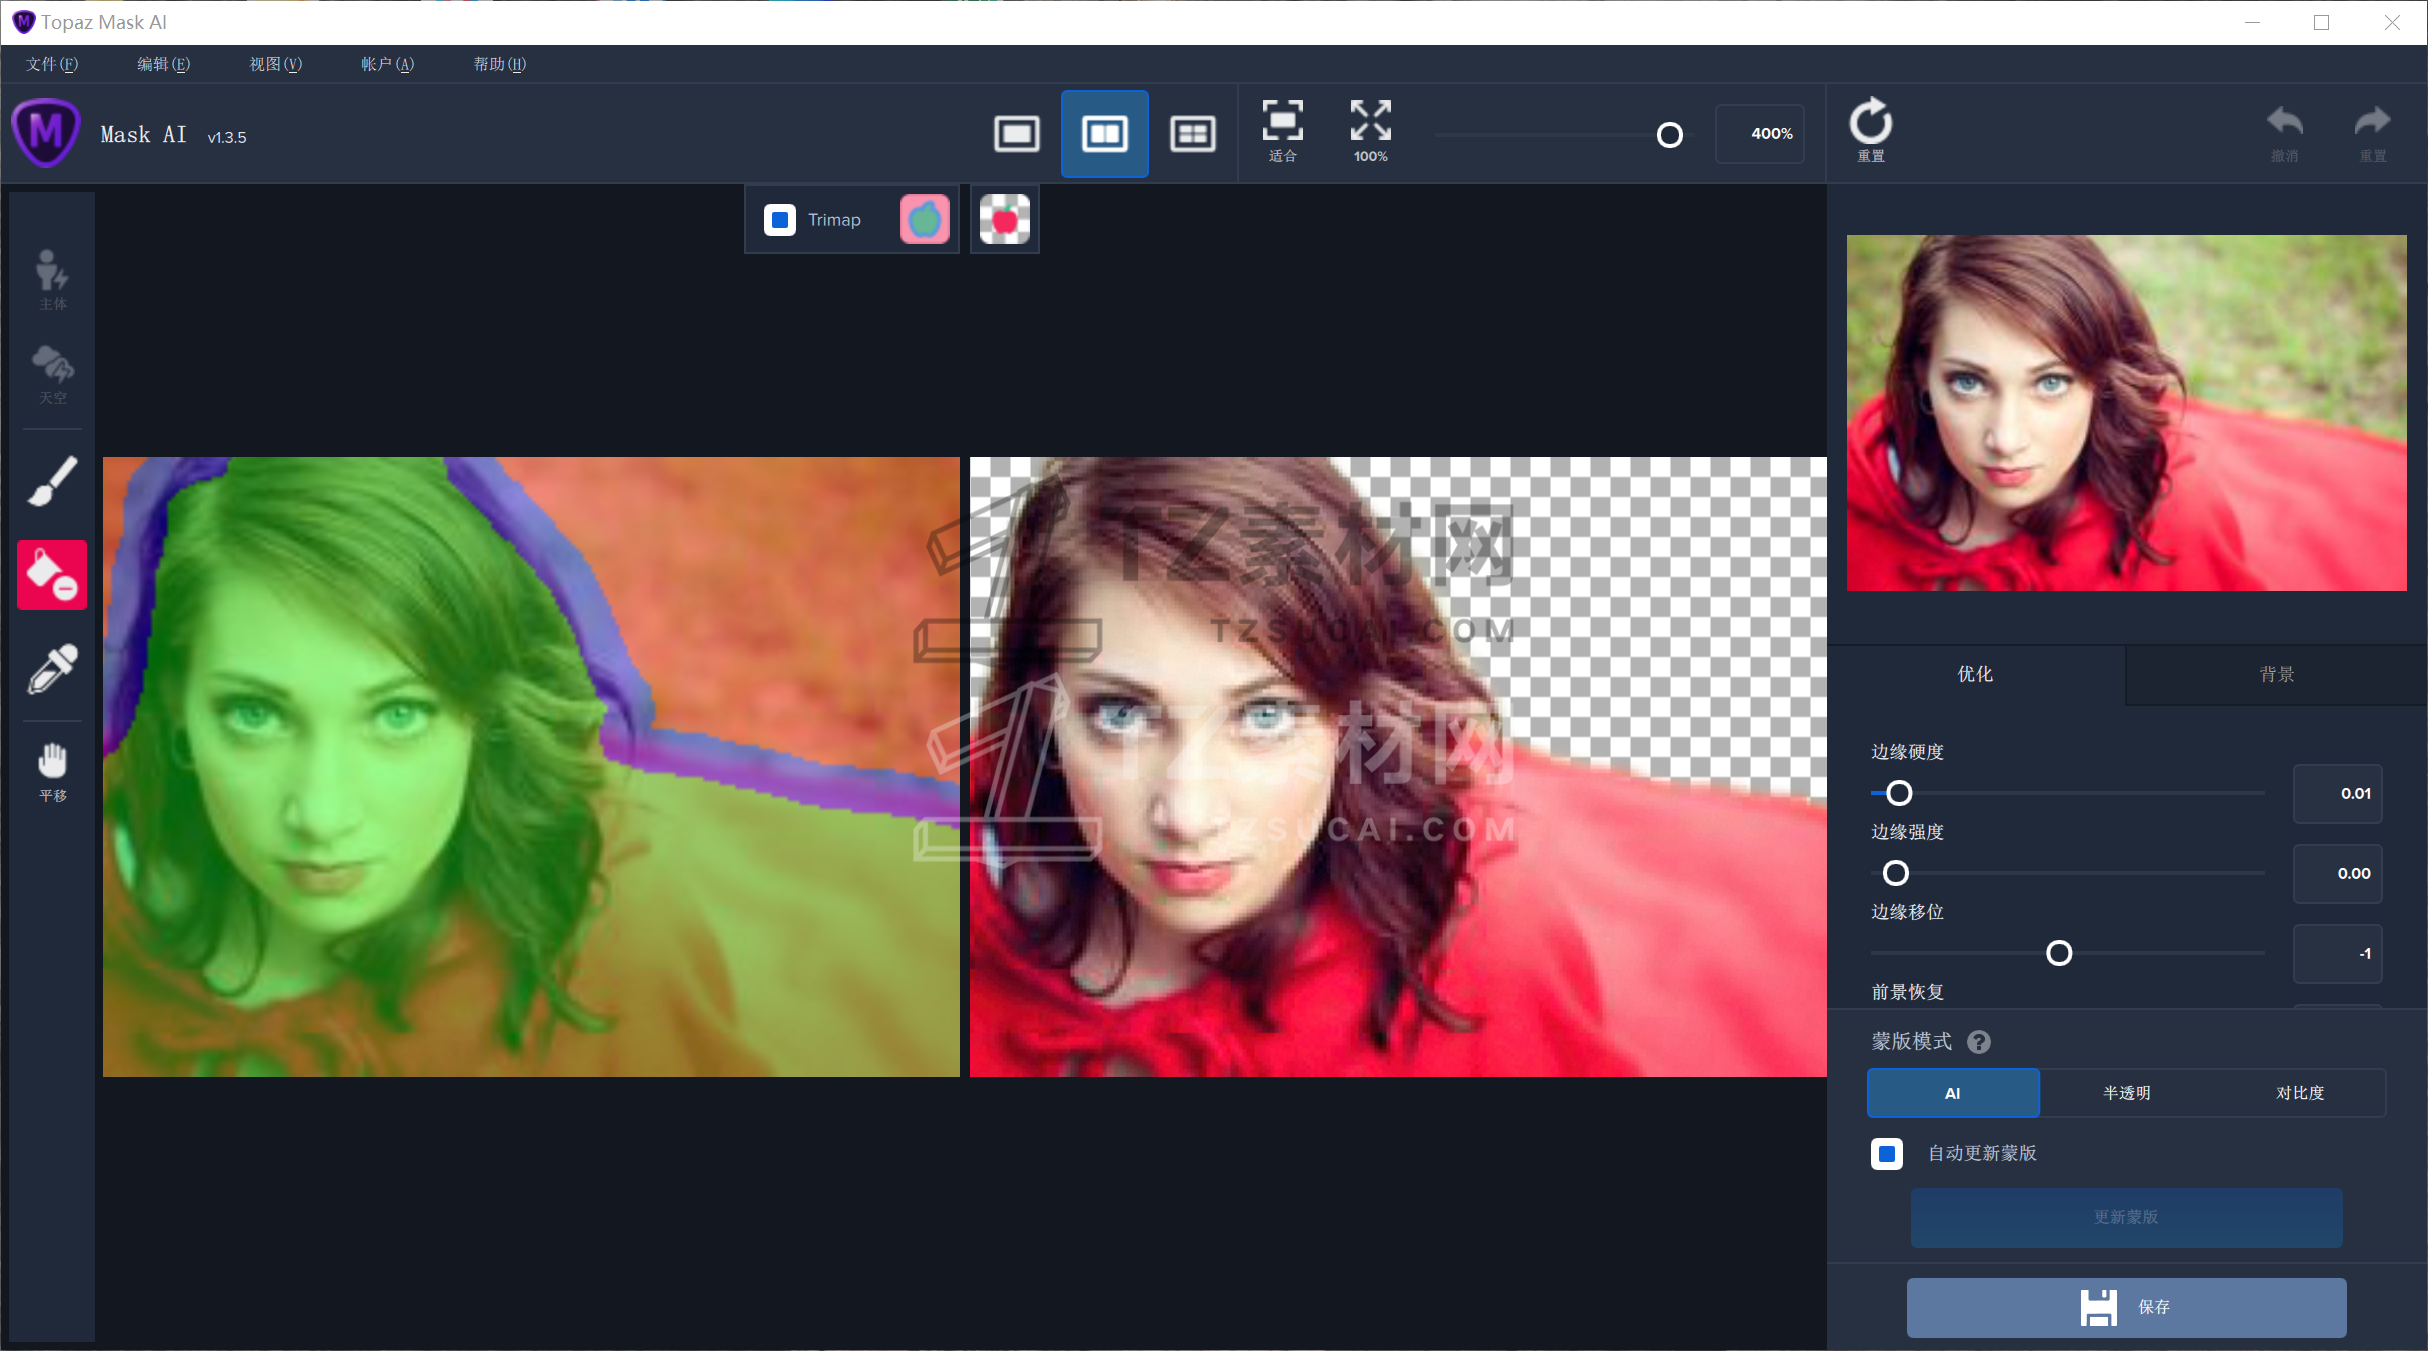Switch to single view layout
This screenshot has height=1351, width=2428.
coord(1016,134)
